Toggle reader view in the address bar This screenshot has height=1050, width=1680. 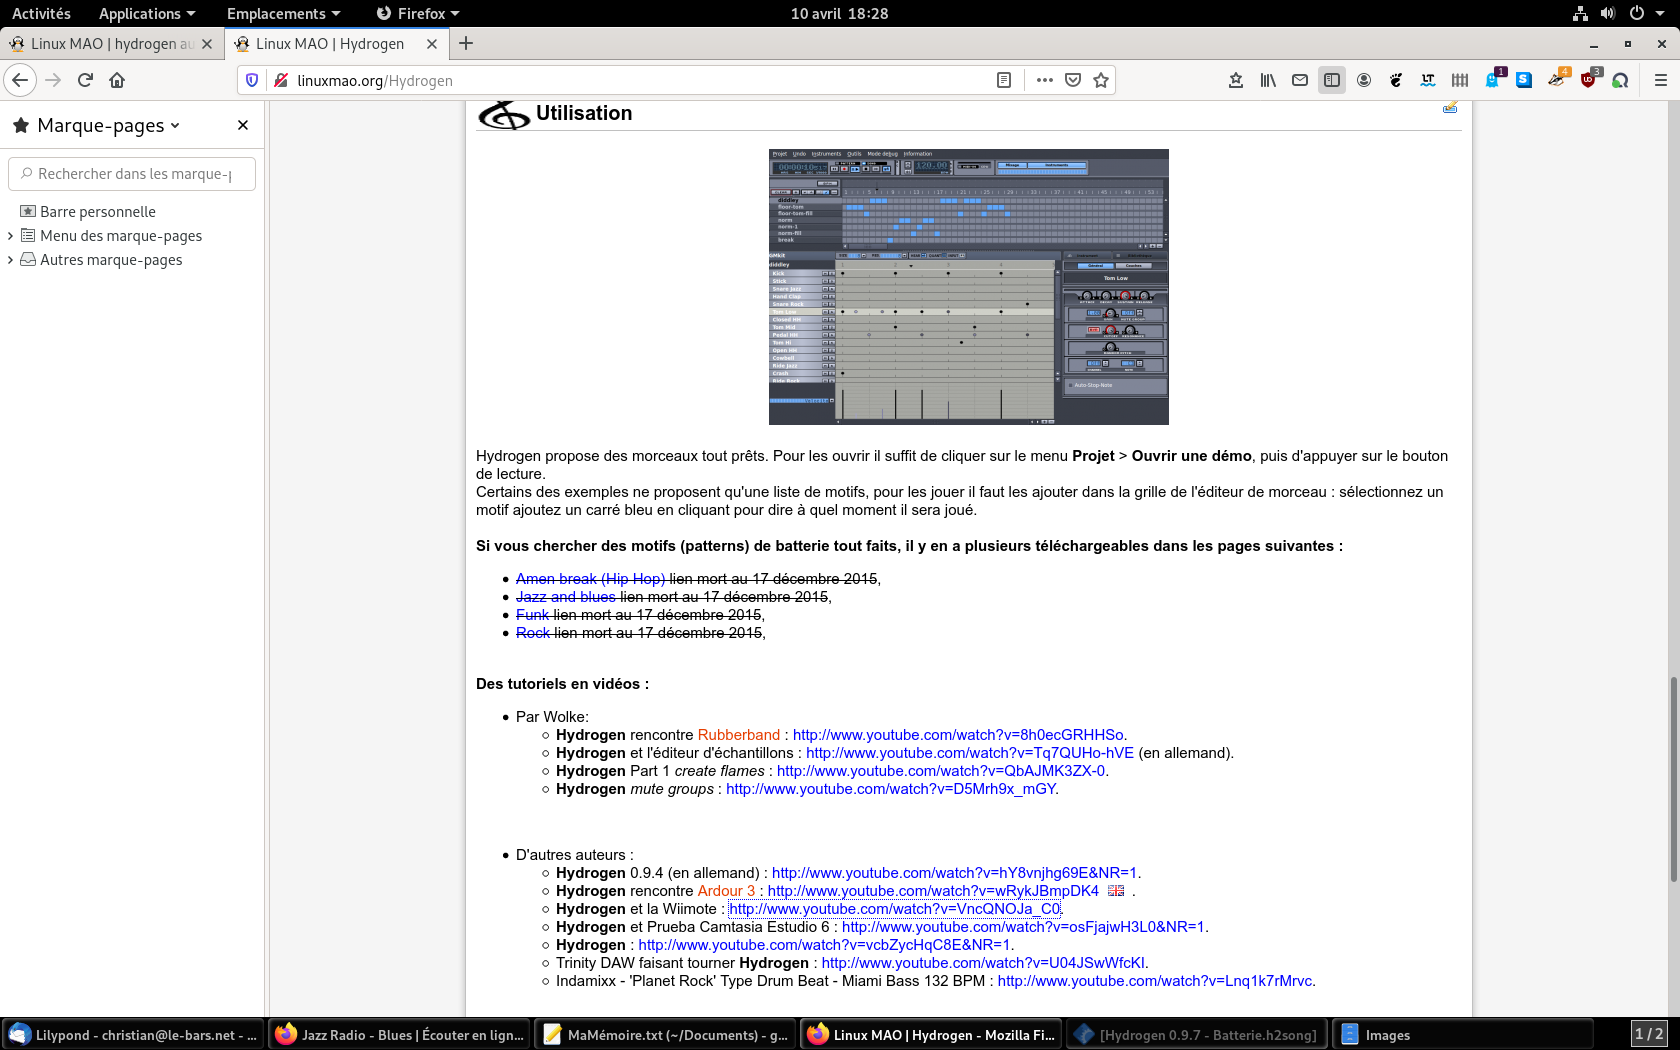[1004, 80]
